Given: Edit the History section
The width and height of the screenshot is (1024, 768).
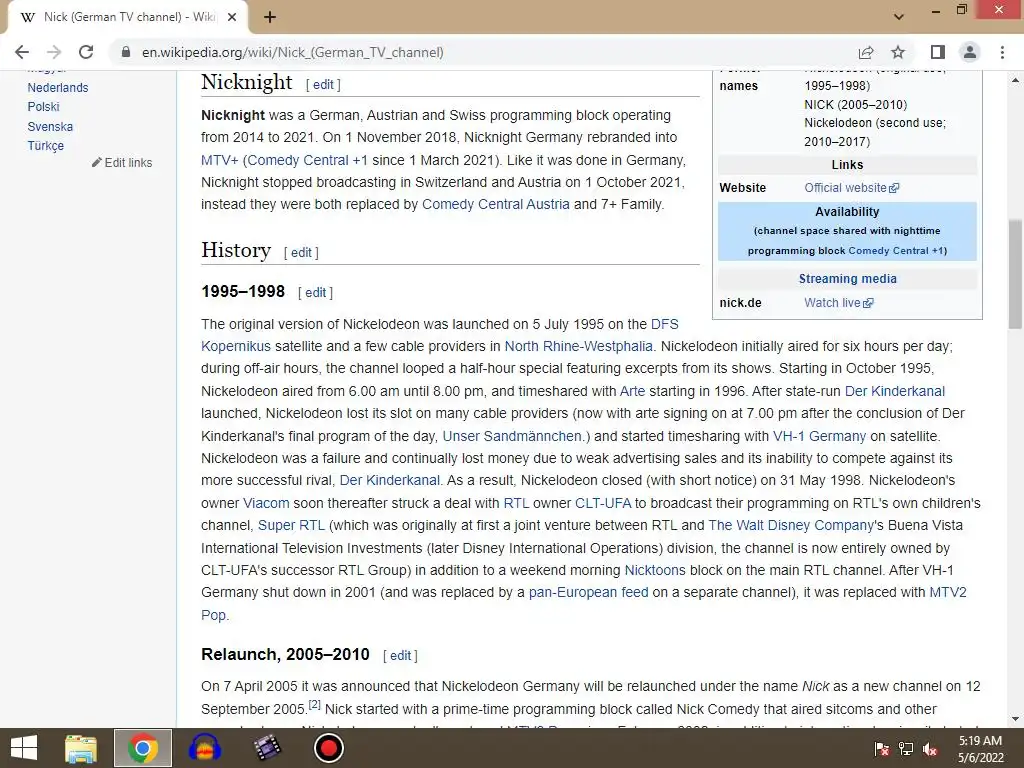Looking at the screenshot, I should [301, 253].
